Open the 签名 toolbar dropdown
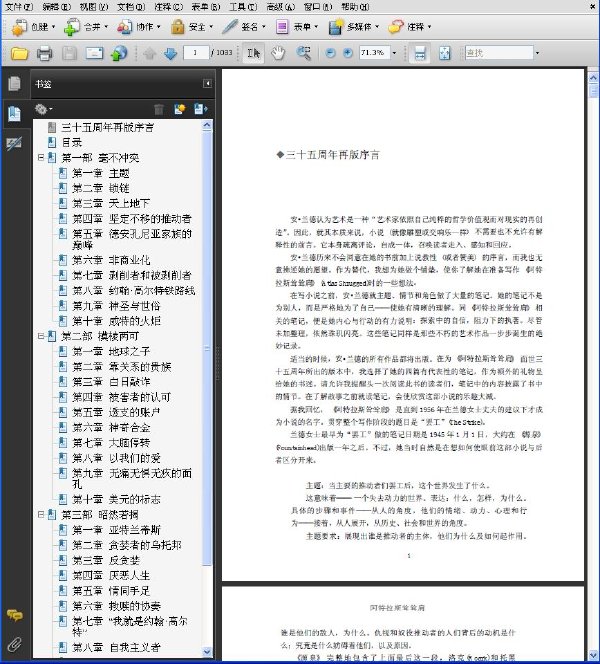The image size is (600, 664). [x=244, y=27]
